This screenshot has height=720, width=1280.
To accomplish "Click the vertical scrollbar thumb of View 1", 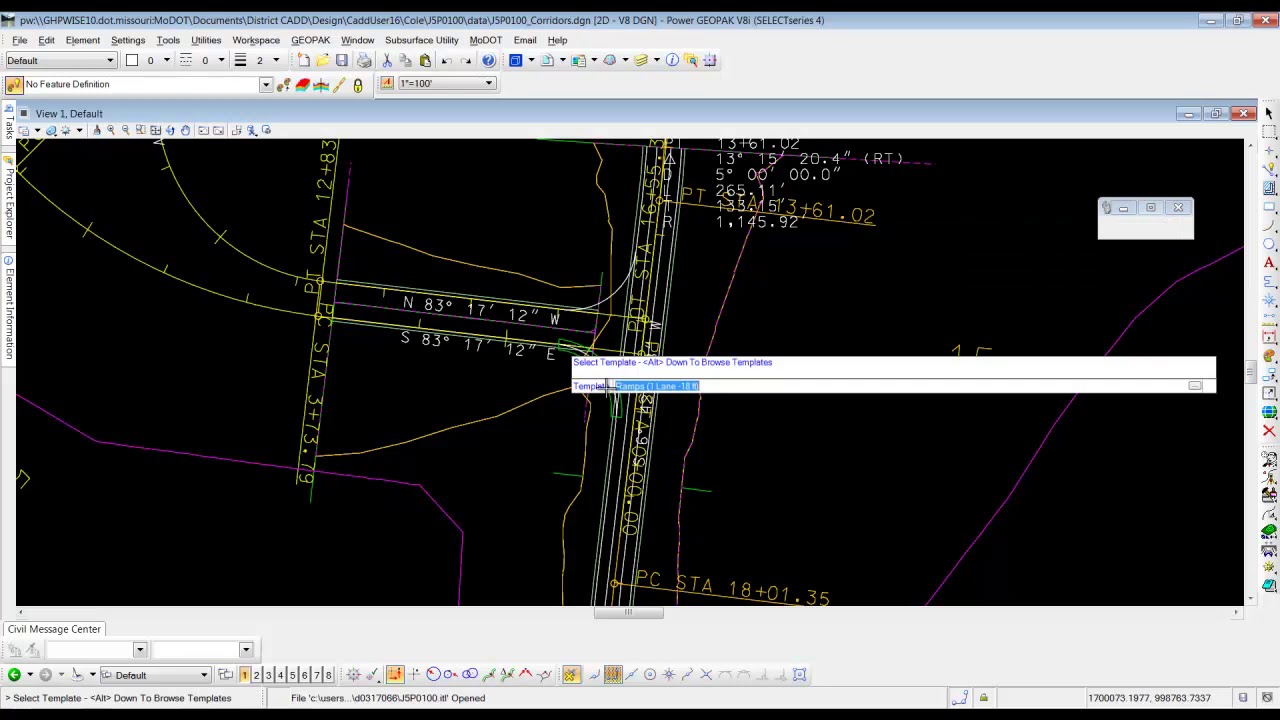I will [1250, 373].
